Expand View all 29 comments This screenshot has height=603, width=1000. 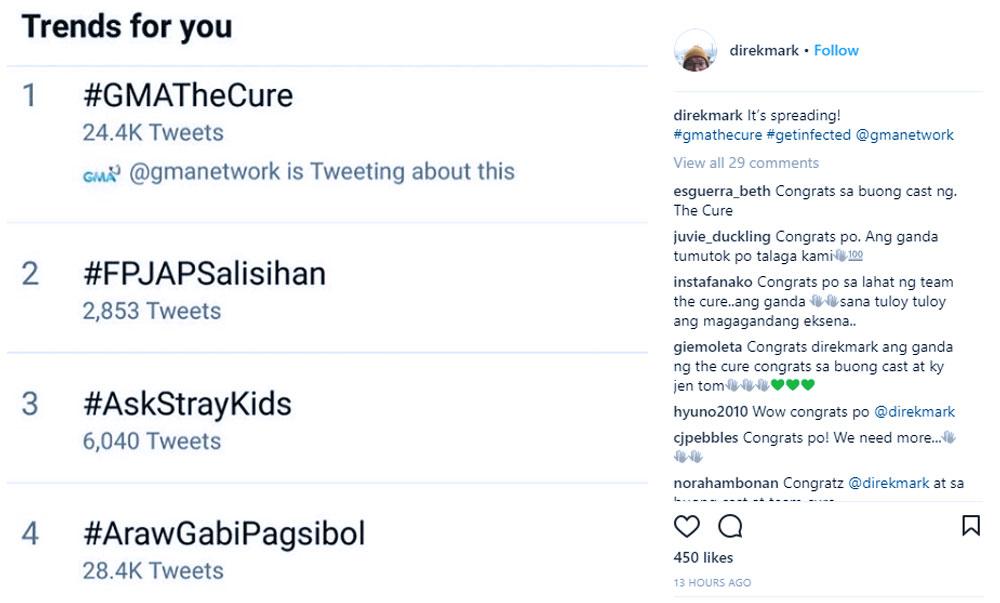pos(746,163)
